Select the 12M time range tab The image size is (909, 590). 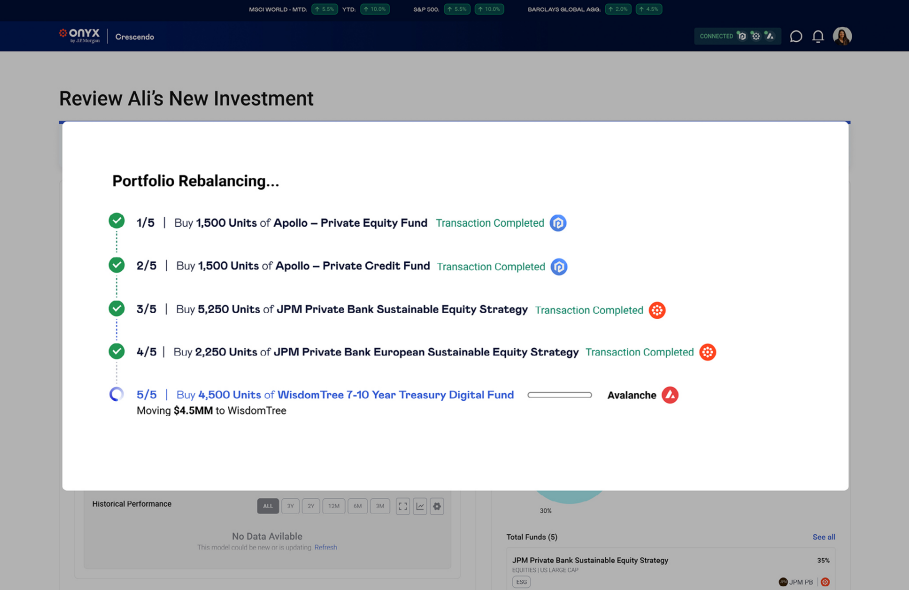tap(334, 506)
